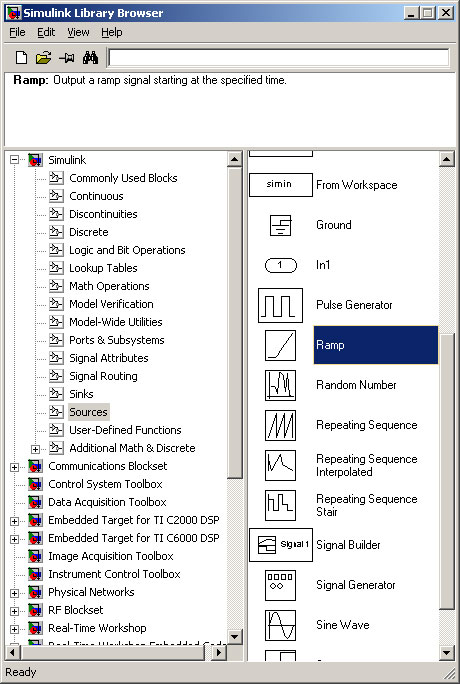Select the Continuous library
The image size is (460, 684).
(x=96, y=196)
